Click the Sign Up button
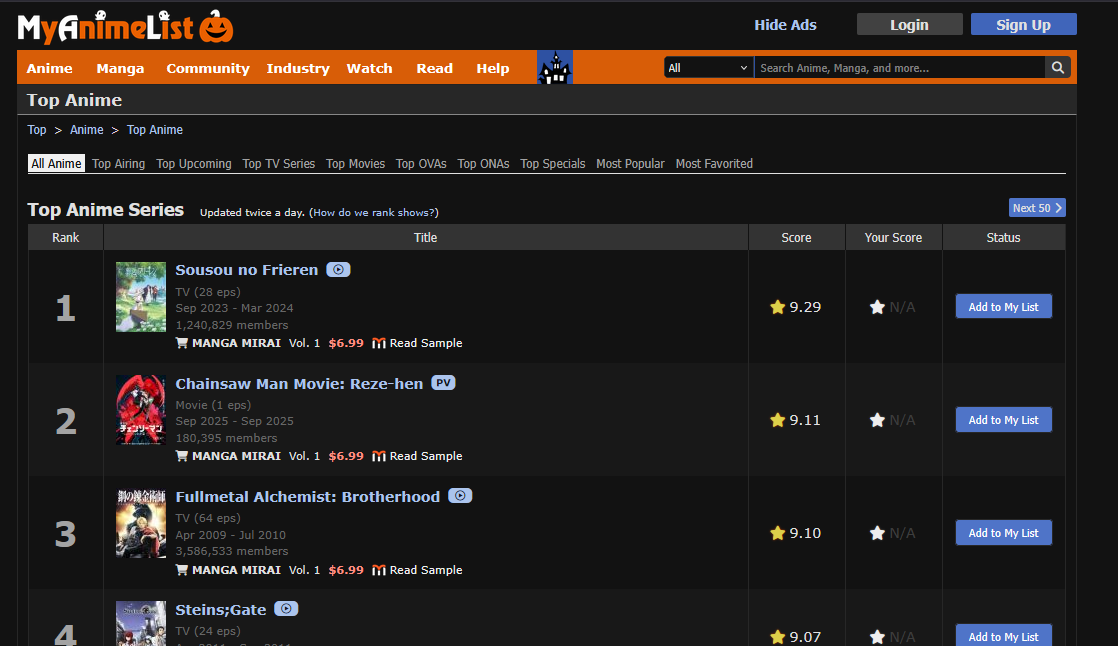1118x646 pixels. 1023,24
